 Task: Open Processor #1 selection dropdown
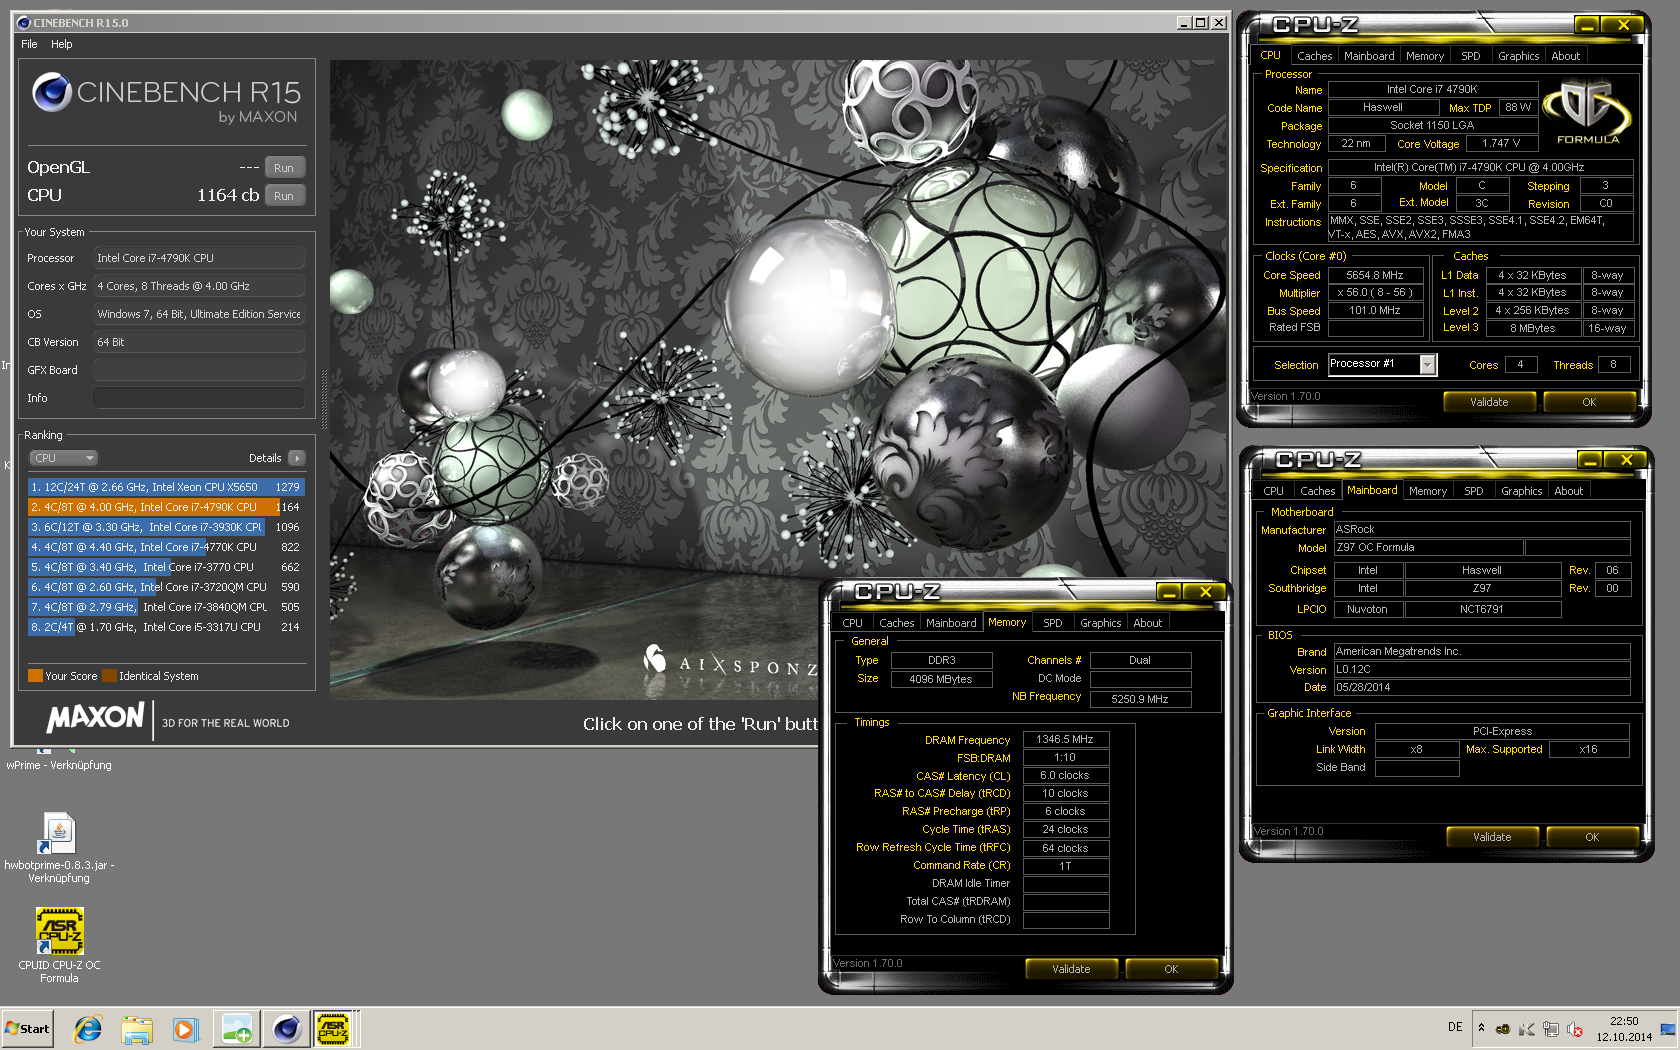[1428, 365]
